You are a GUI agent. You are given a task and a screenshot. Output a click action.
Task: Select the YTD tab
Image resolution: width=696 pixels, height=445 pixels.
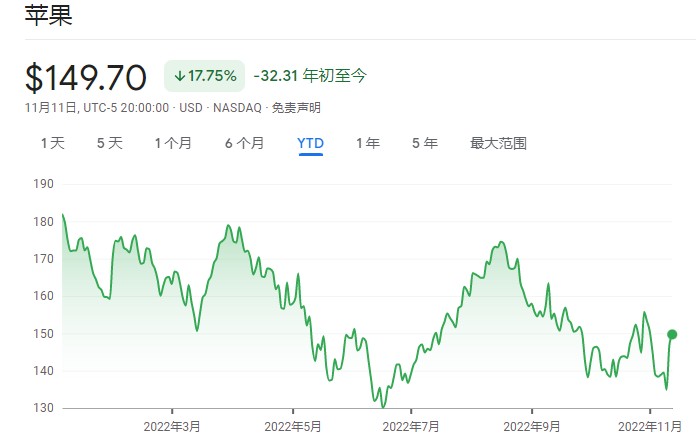[x=310, y=143]
